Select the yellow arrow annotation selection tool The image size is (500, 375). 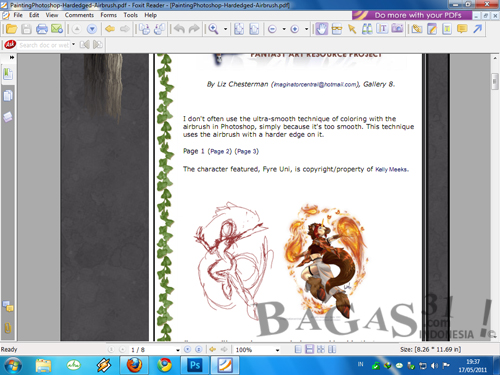pos(352,29)
